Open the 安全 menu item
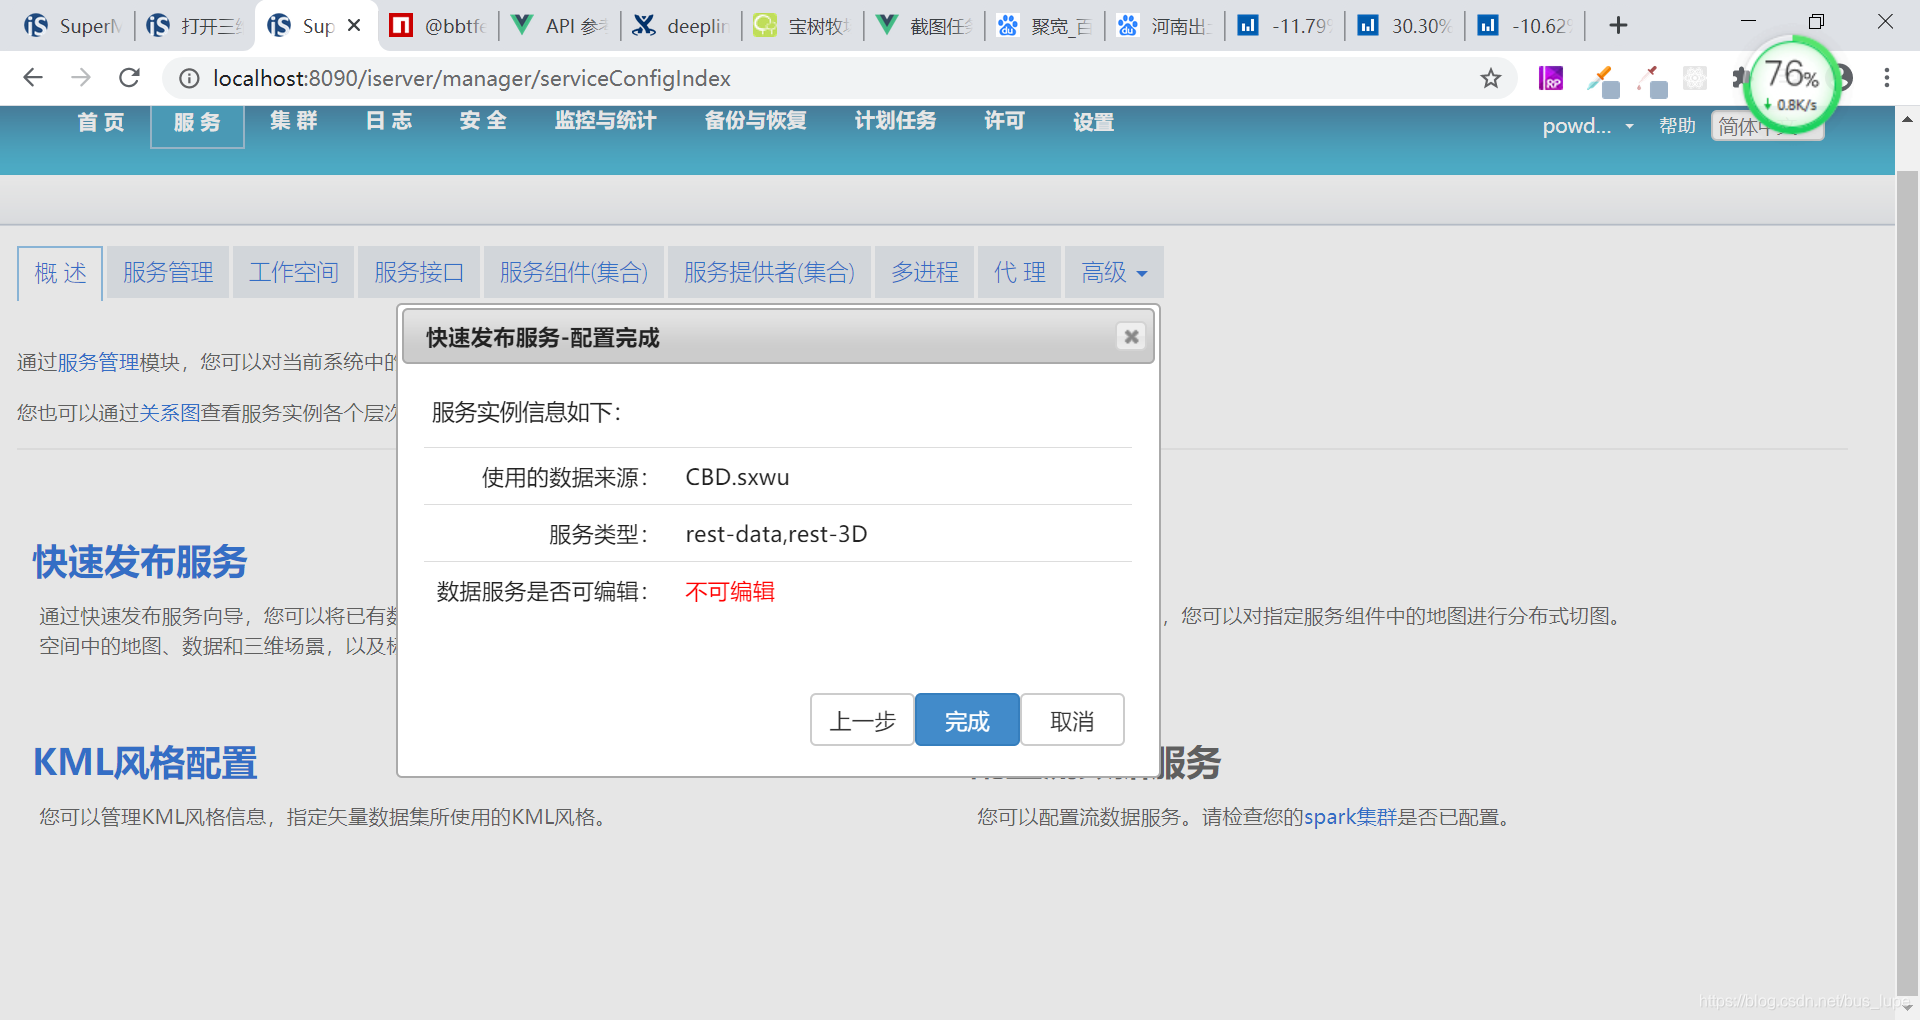Image resolution: width=1920 pixels, height=1020 pixels. (x=483, y=122)
